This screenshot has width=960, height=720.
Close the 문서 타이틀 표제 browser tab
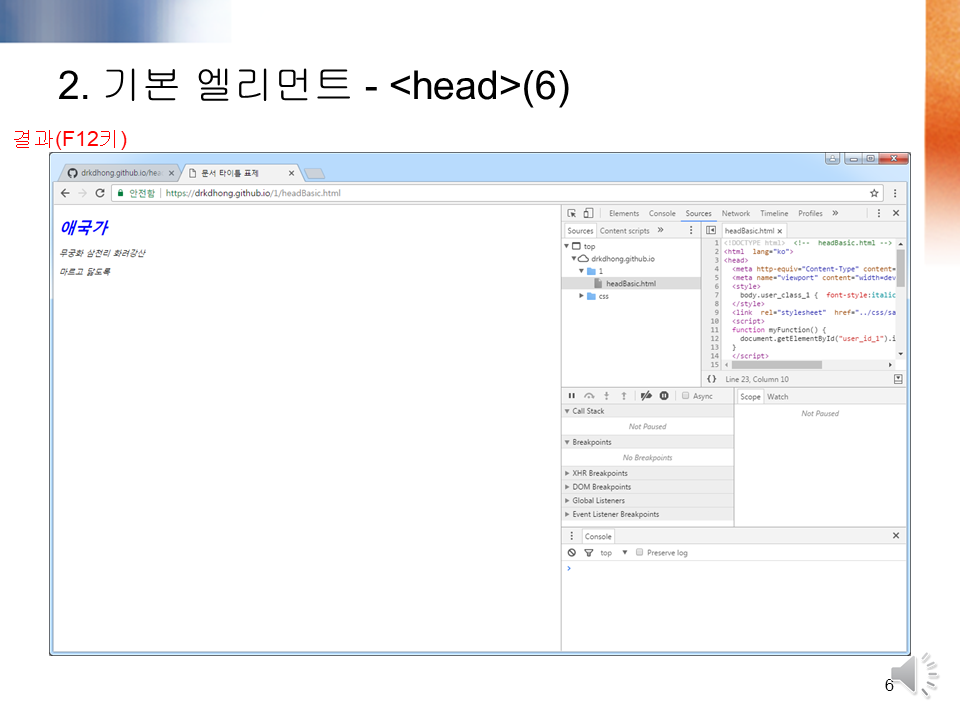291,173
